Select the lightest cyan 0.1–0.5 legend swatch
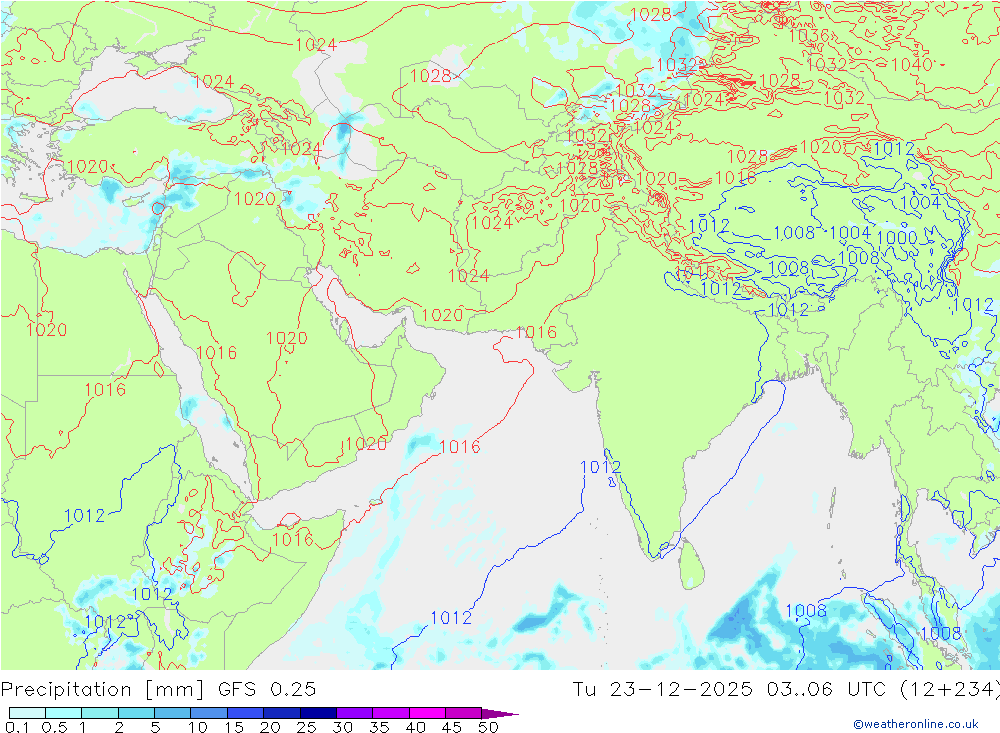The image size is (1000, 733). pos(27,713)
